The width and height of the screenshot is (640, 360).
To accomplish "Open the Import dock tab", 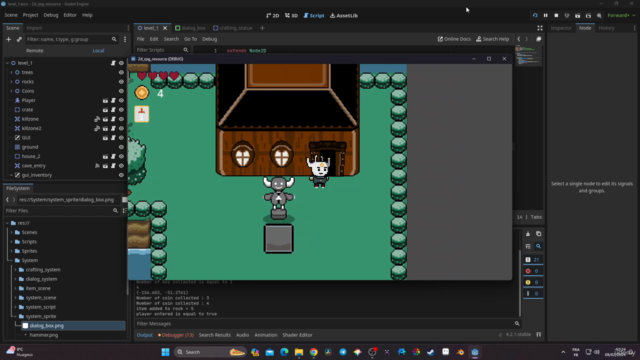I will point(34,28).
